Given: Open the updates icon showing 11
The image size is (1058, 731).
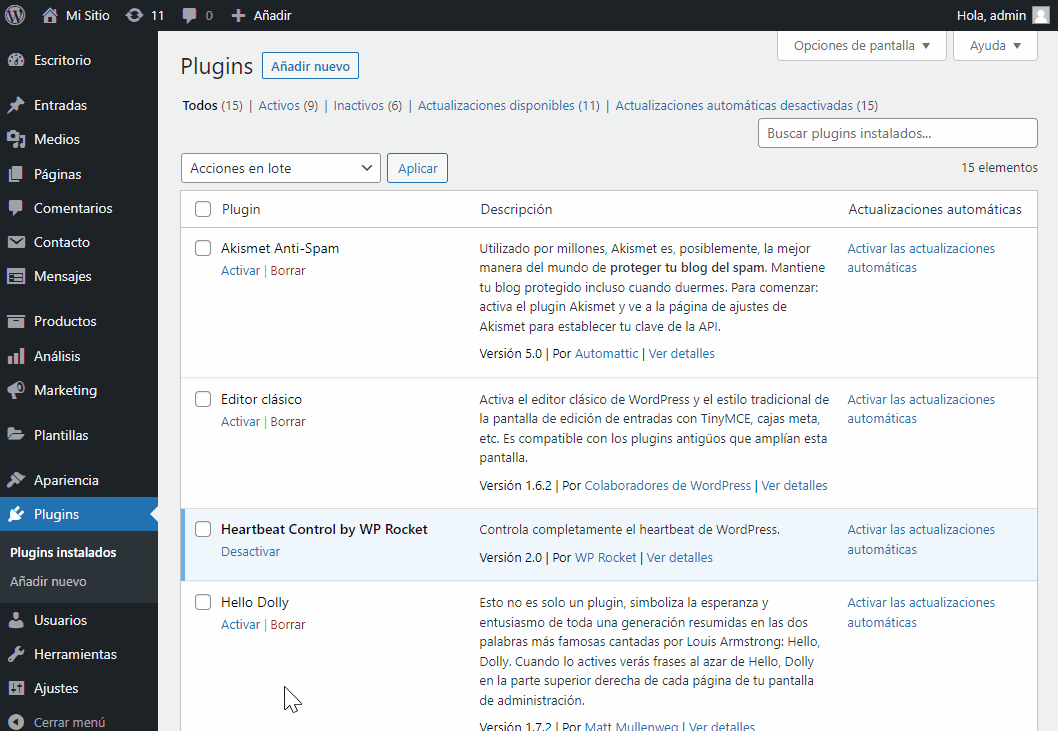Looking at the screenshot, I should coord(134,15).
